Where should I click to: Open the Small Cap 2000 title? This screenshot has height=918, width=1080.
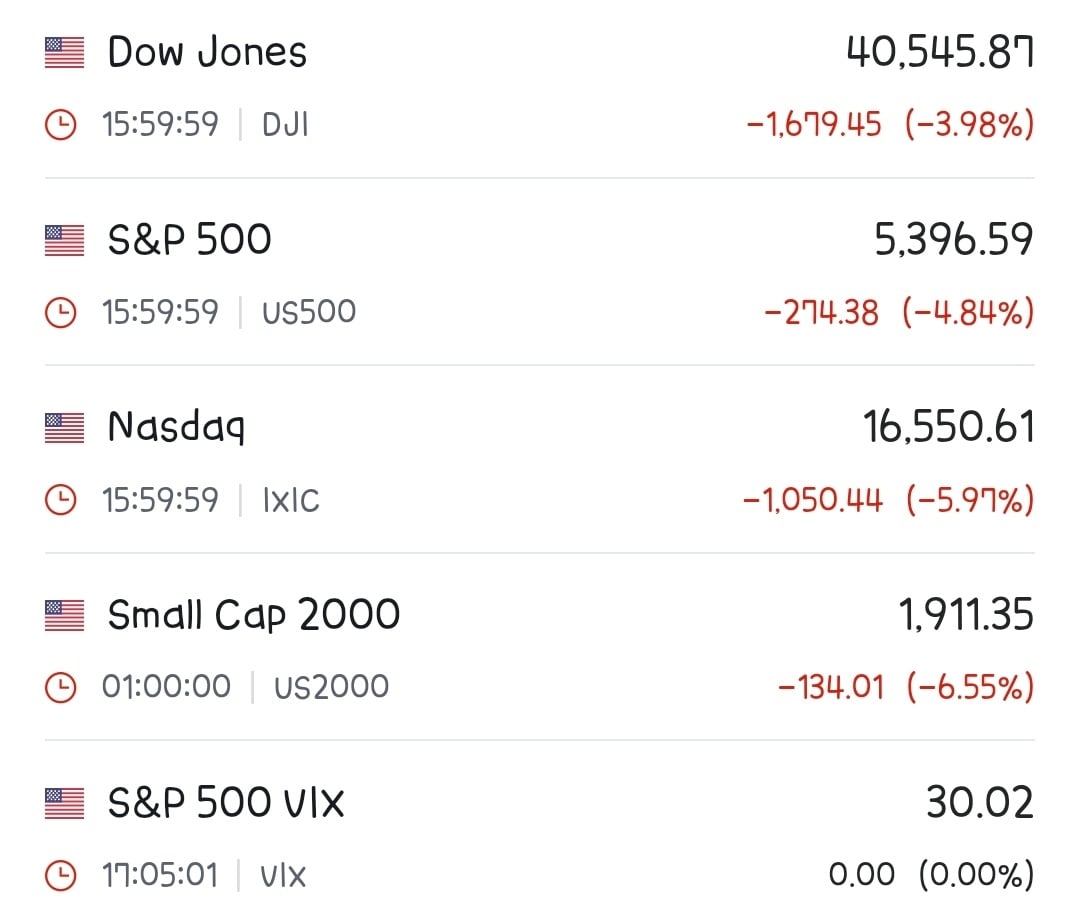(253, 615)
